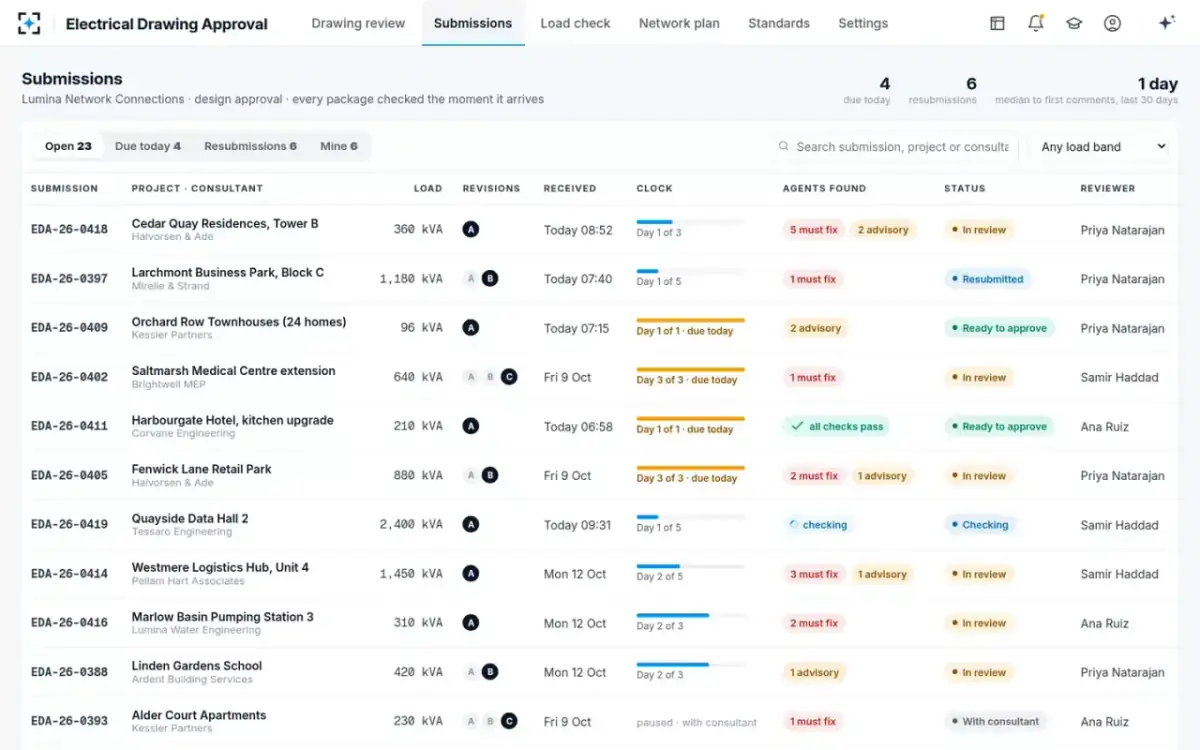Image resolution: width=1200 pixels, height=750 pixels.
Task: Click the 5 must fix badge
Action: (x=813, y=230)
